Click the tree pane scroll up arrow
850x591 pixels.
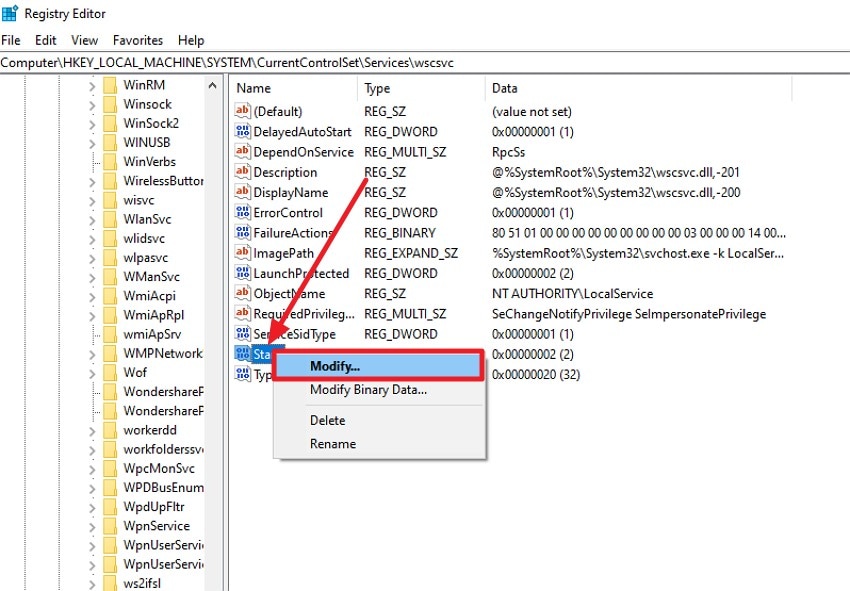pyautogui.click(x=212, y=85)
